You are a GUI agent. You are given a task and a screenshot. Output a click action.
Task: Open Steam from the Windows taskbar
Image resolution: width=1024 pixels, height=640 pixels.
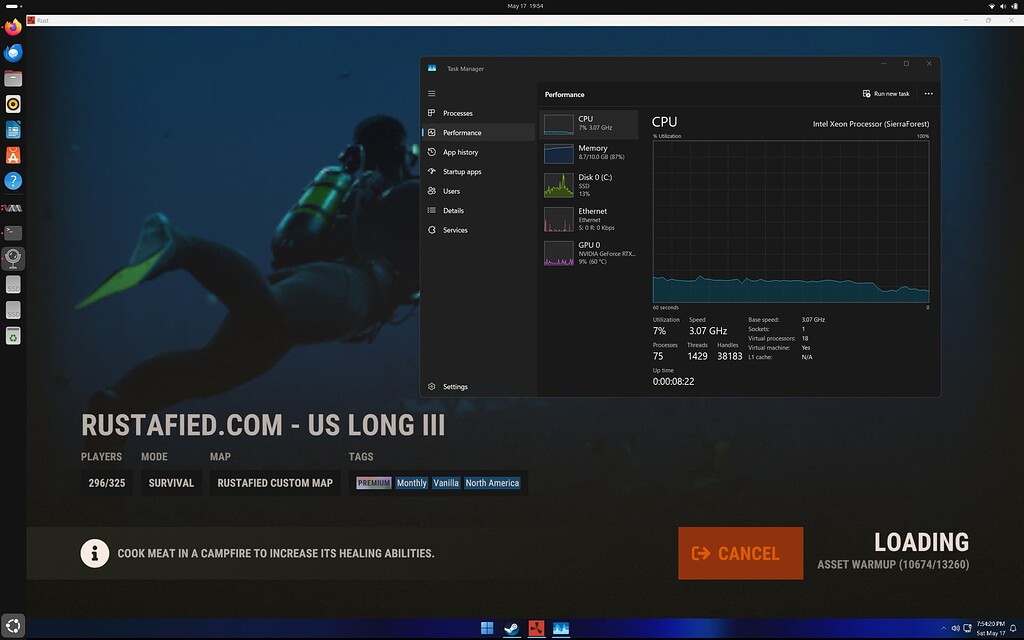click(x=511, y=628)
